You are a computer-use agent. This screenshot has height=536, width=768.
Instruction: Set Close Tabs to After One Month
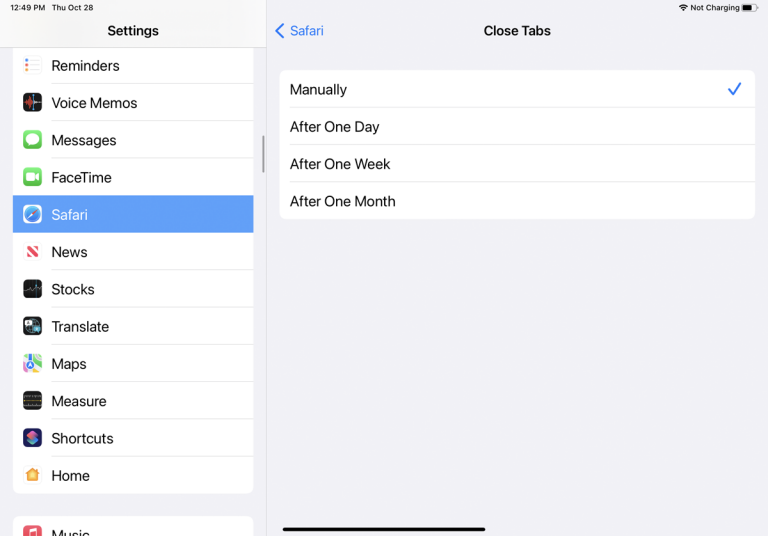[516, 201]
